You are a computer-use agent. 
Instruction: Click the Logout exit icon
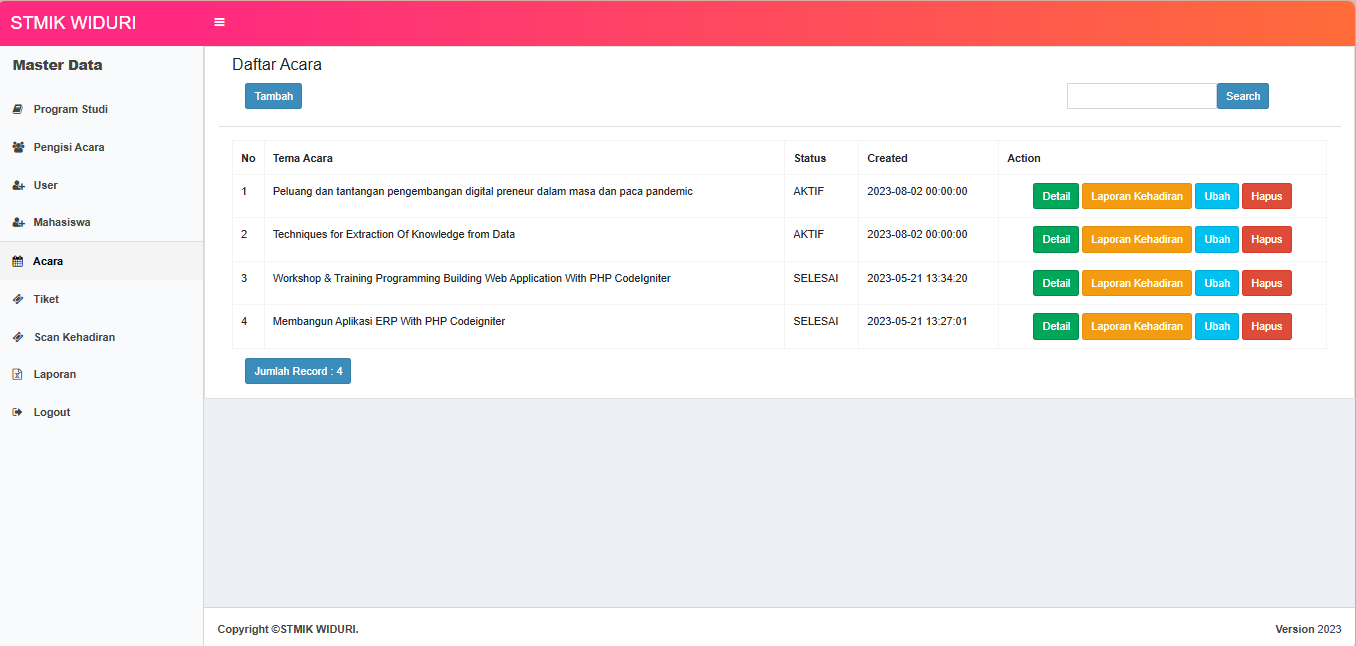pos(17,412)
